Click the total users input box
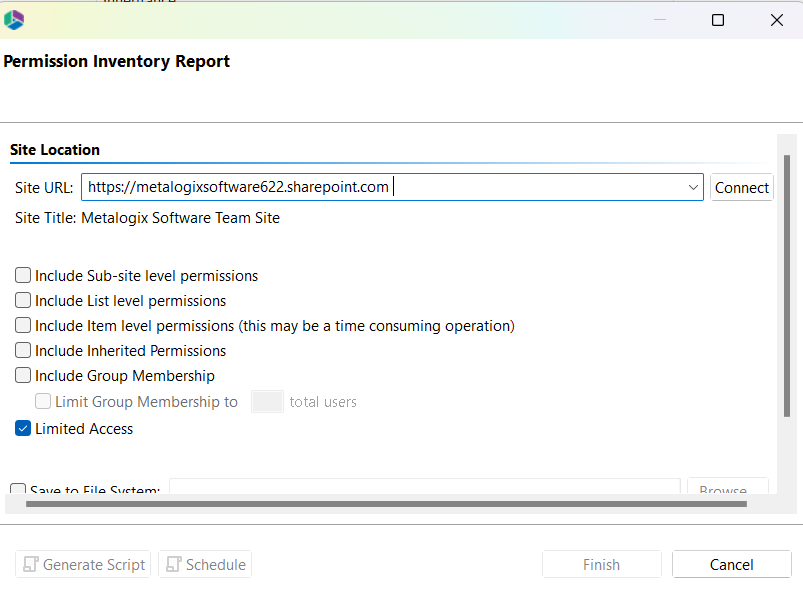803x600 pixels. pyautogui.click(x=266, y=401)
